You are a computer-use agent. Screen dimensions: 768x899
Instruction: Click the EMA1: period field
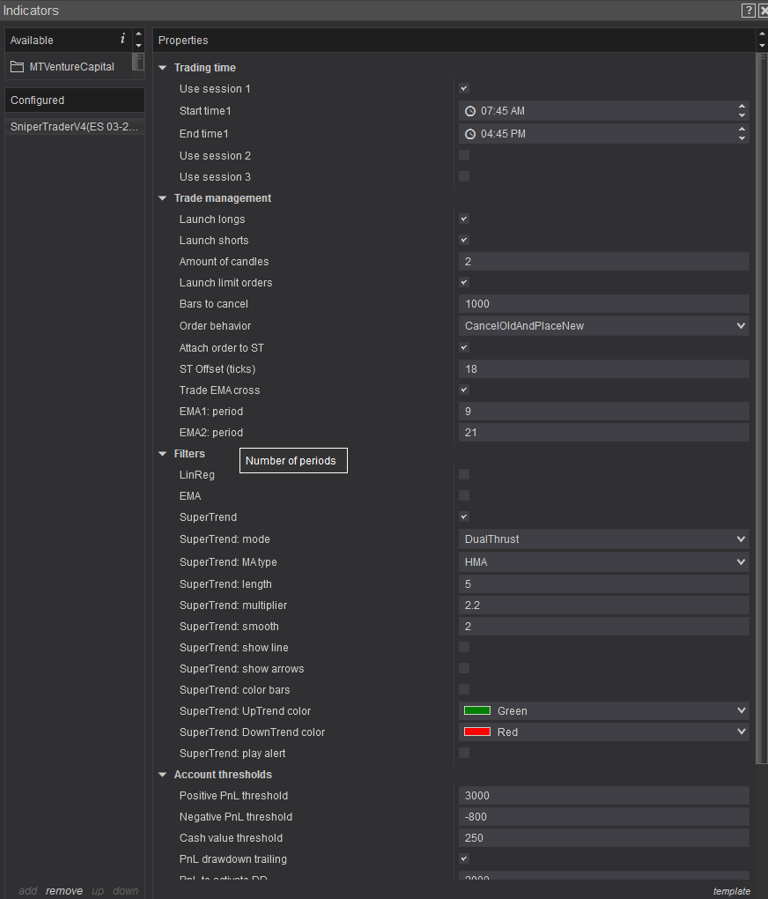tap(604, 411)
